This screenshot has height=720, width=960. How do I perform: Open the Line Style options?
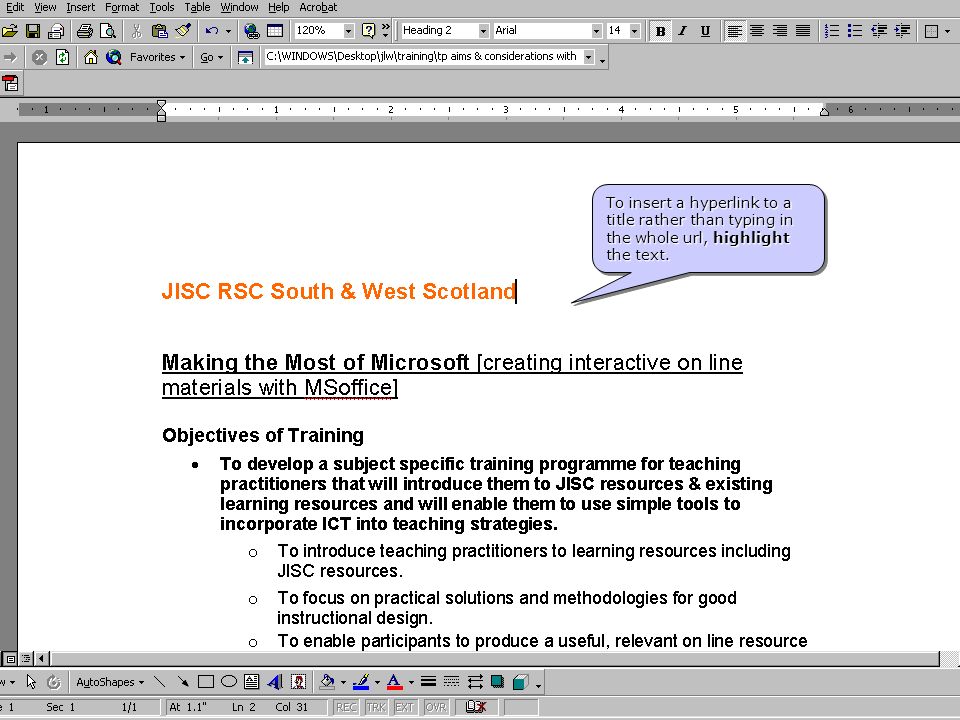tap(429, 681)
